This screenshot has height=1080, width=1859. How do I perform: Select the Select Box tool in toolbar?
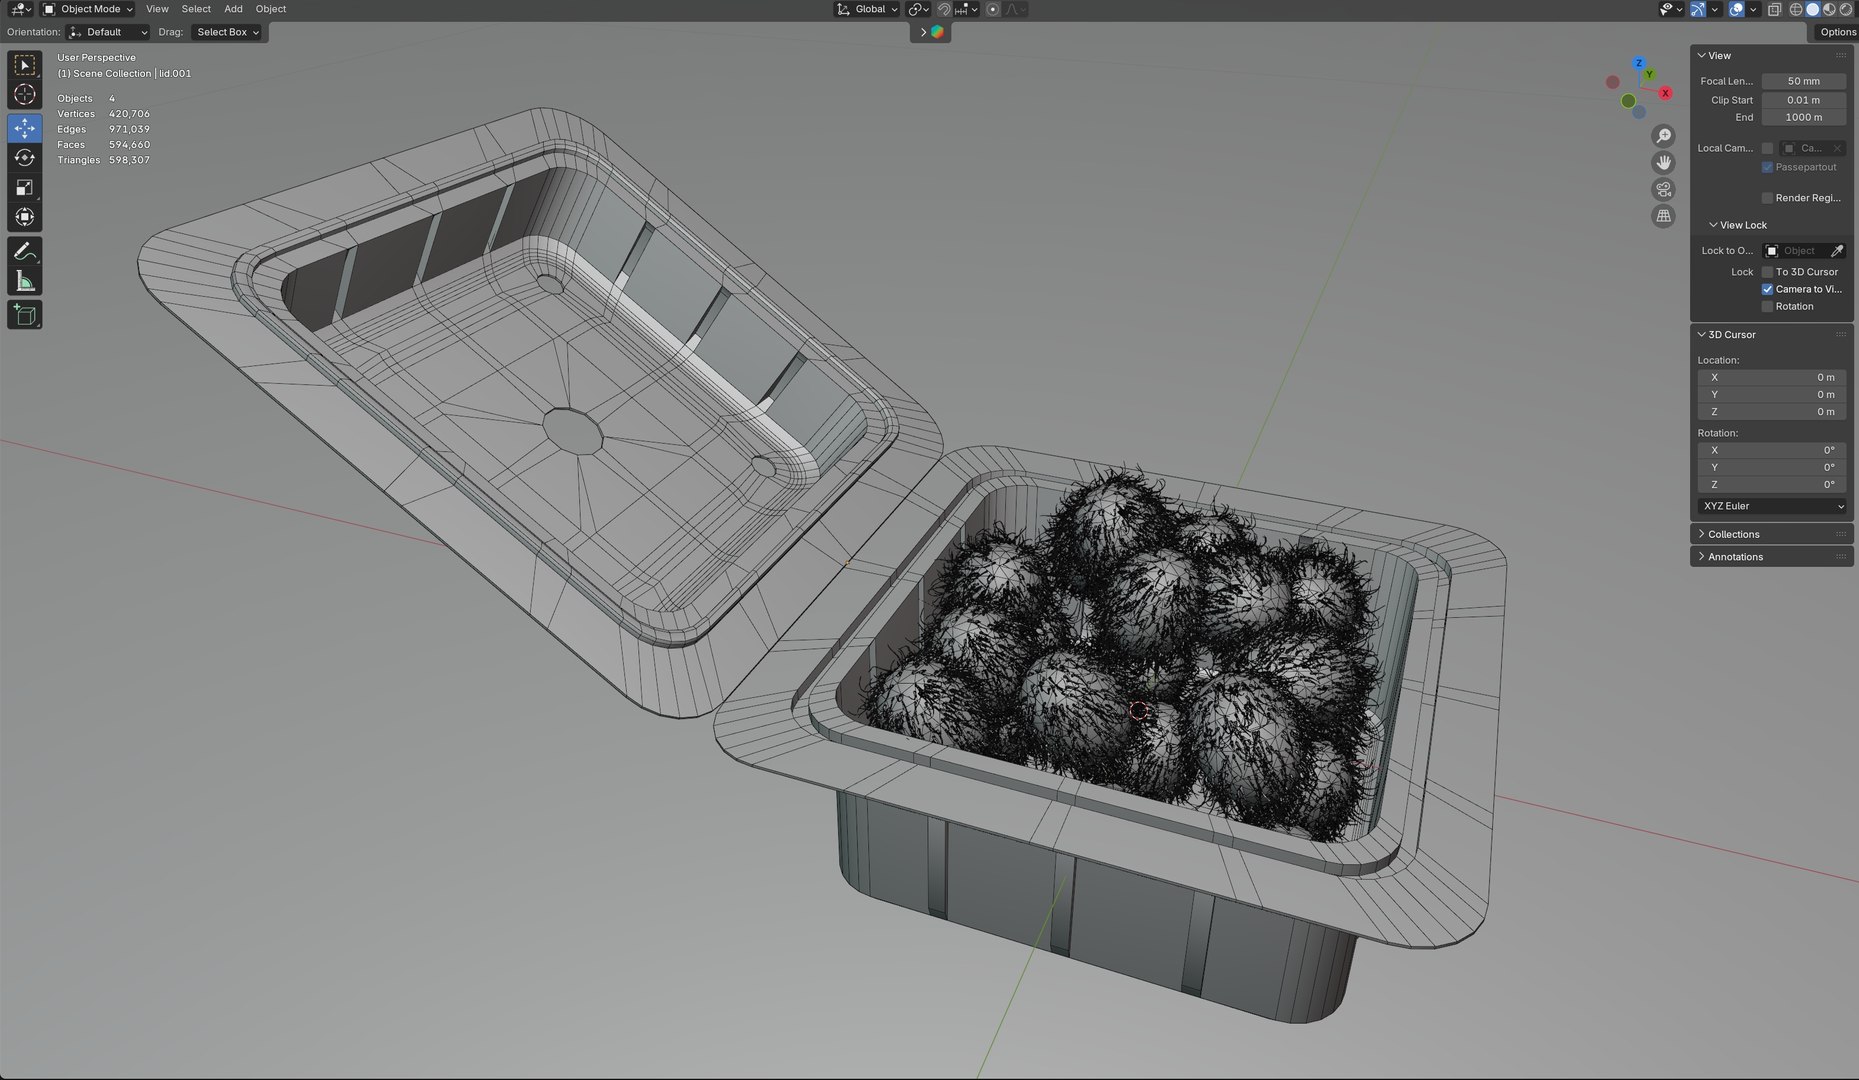click(25, 65)
